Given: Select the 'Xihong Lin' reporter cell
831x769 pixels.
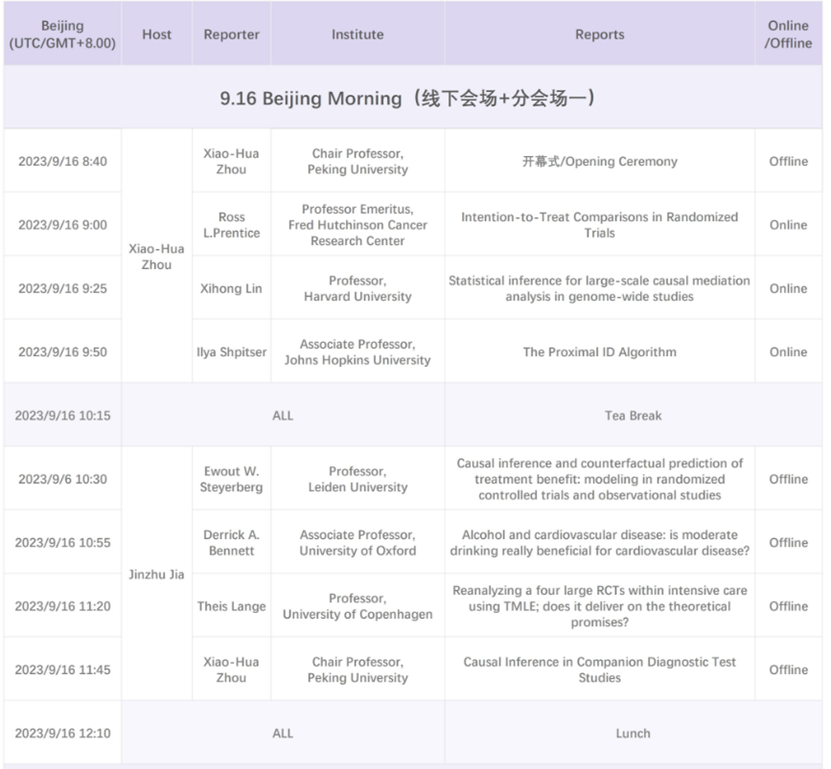Looking at the screenshot, I should (x=231, y=289).
